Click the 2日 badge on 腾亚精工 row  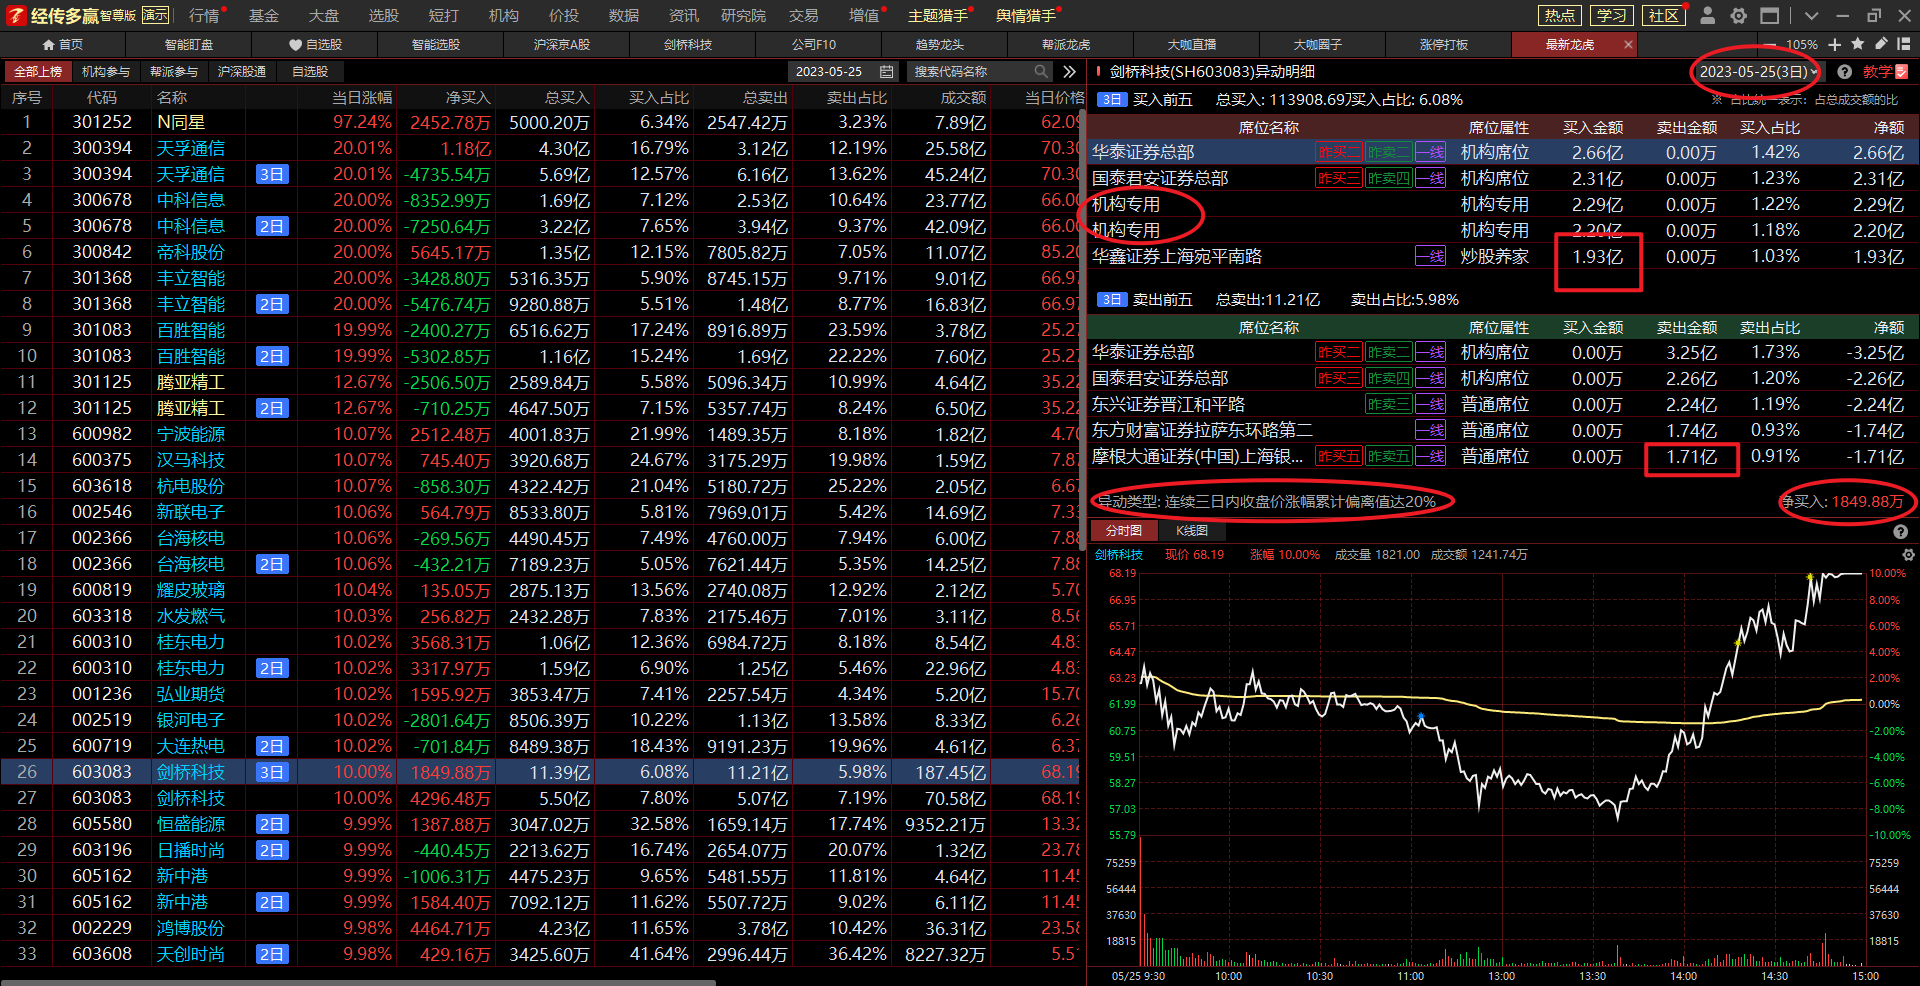click(x=272, y=408)
